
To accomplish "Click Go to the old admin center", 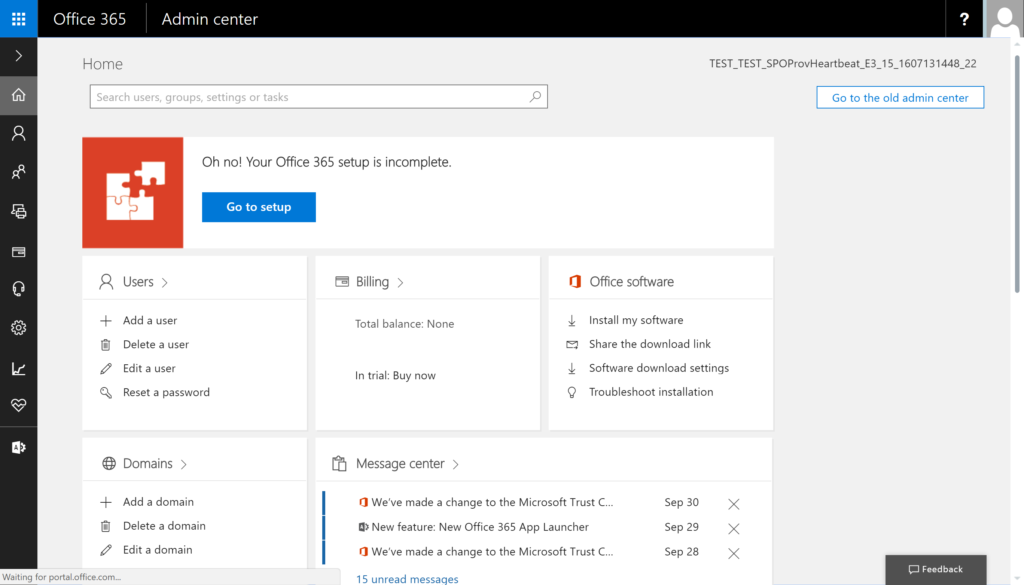I will pyautogui.click(x=900, y=97).
